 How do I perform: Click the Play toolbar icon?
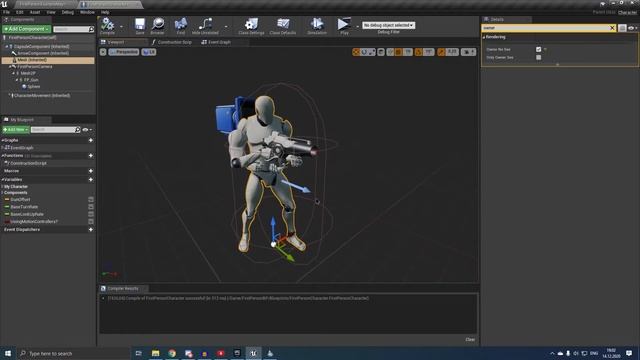[x=344, y=25]
